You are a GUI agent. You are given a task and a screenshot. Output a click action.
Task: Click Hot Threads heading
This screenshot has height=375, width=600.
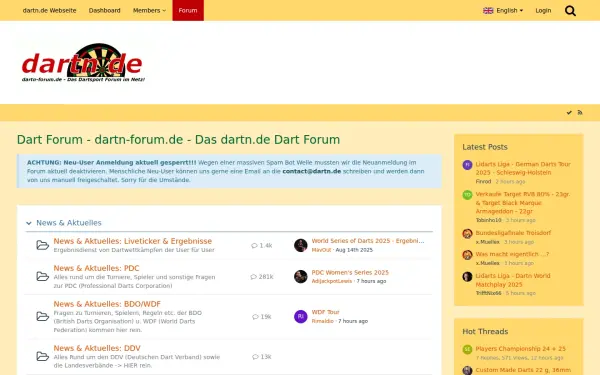point(485,331)
